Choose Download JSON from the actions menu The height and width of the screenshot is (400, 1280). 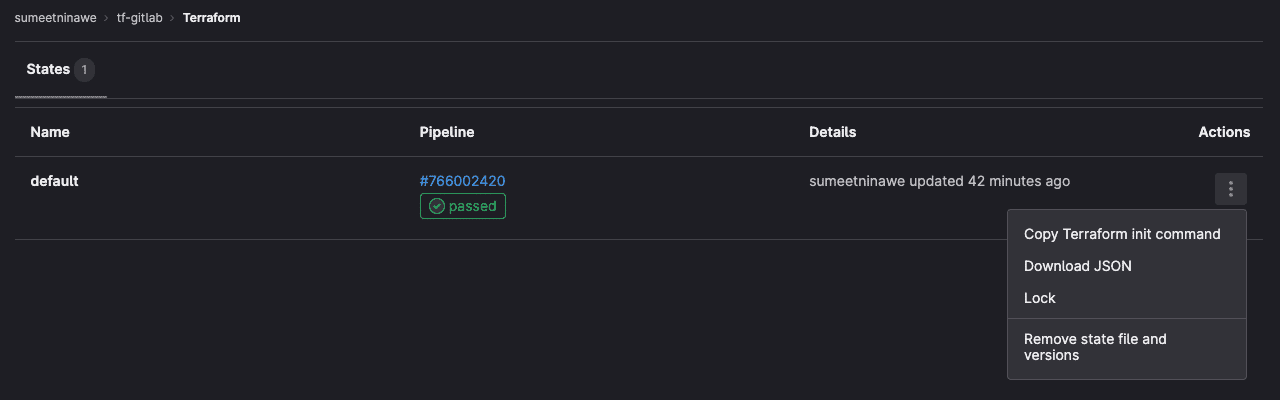click(1078, 266)
